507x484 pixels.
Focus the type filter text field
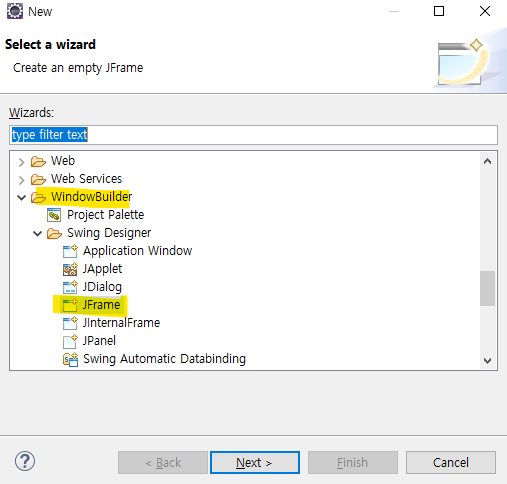click(253, 135)
